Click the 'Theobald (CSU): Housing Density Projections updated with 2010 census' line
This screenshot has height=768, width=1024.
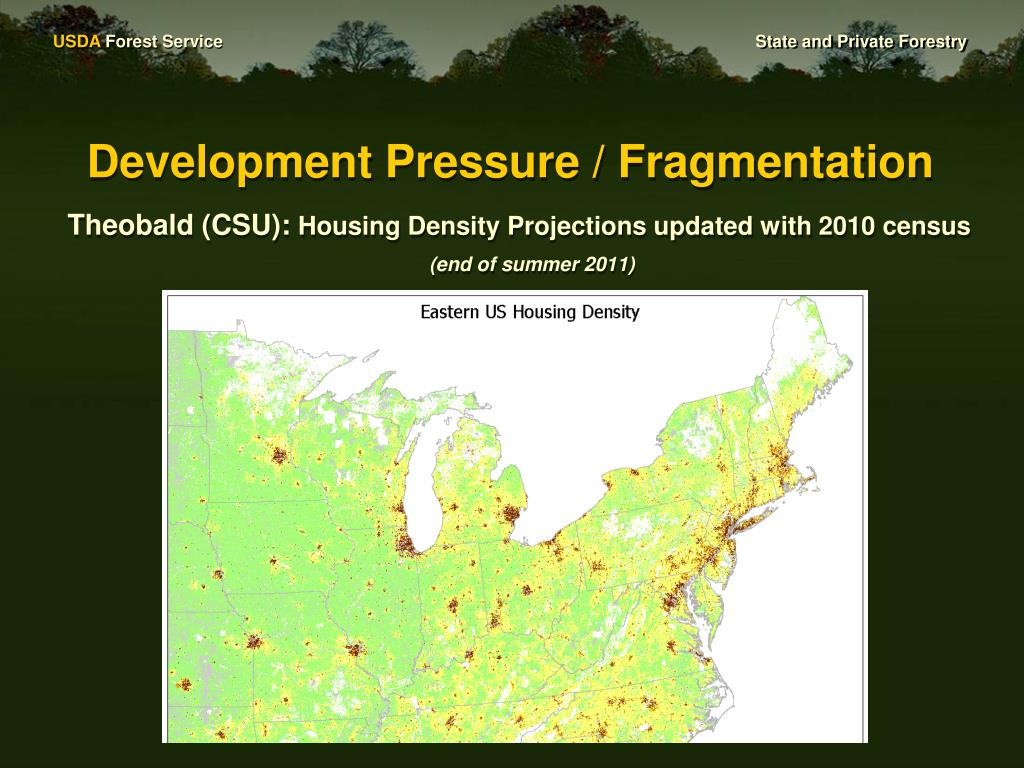click(x=519, y=226)
